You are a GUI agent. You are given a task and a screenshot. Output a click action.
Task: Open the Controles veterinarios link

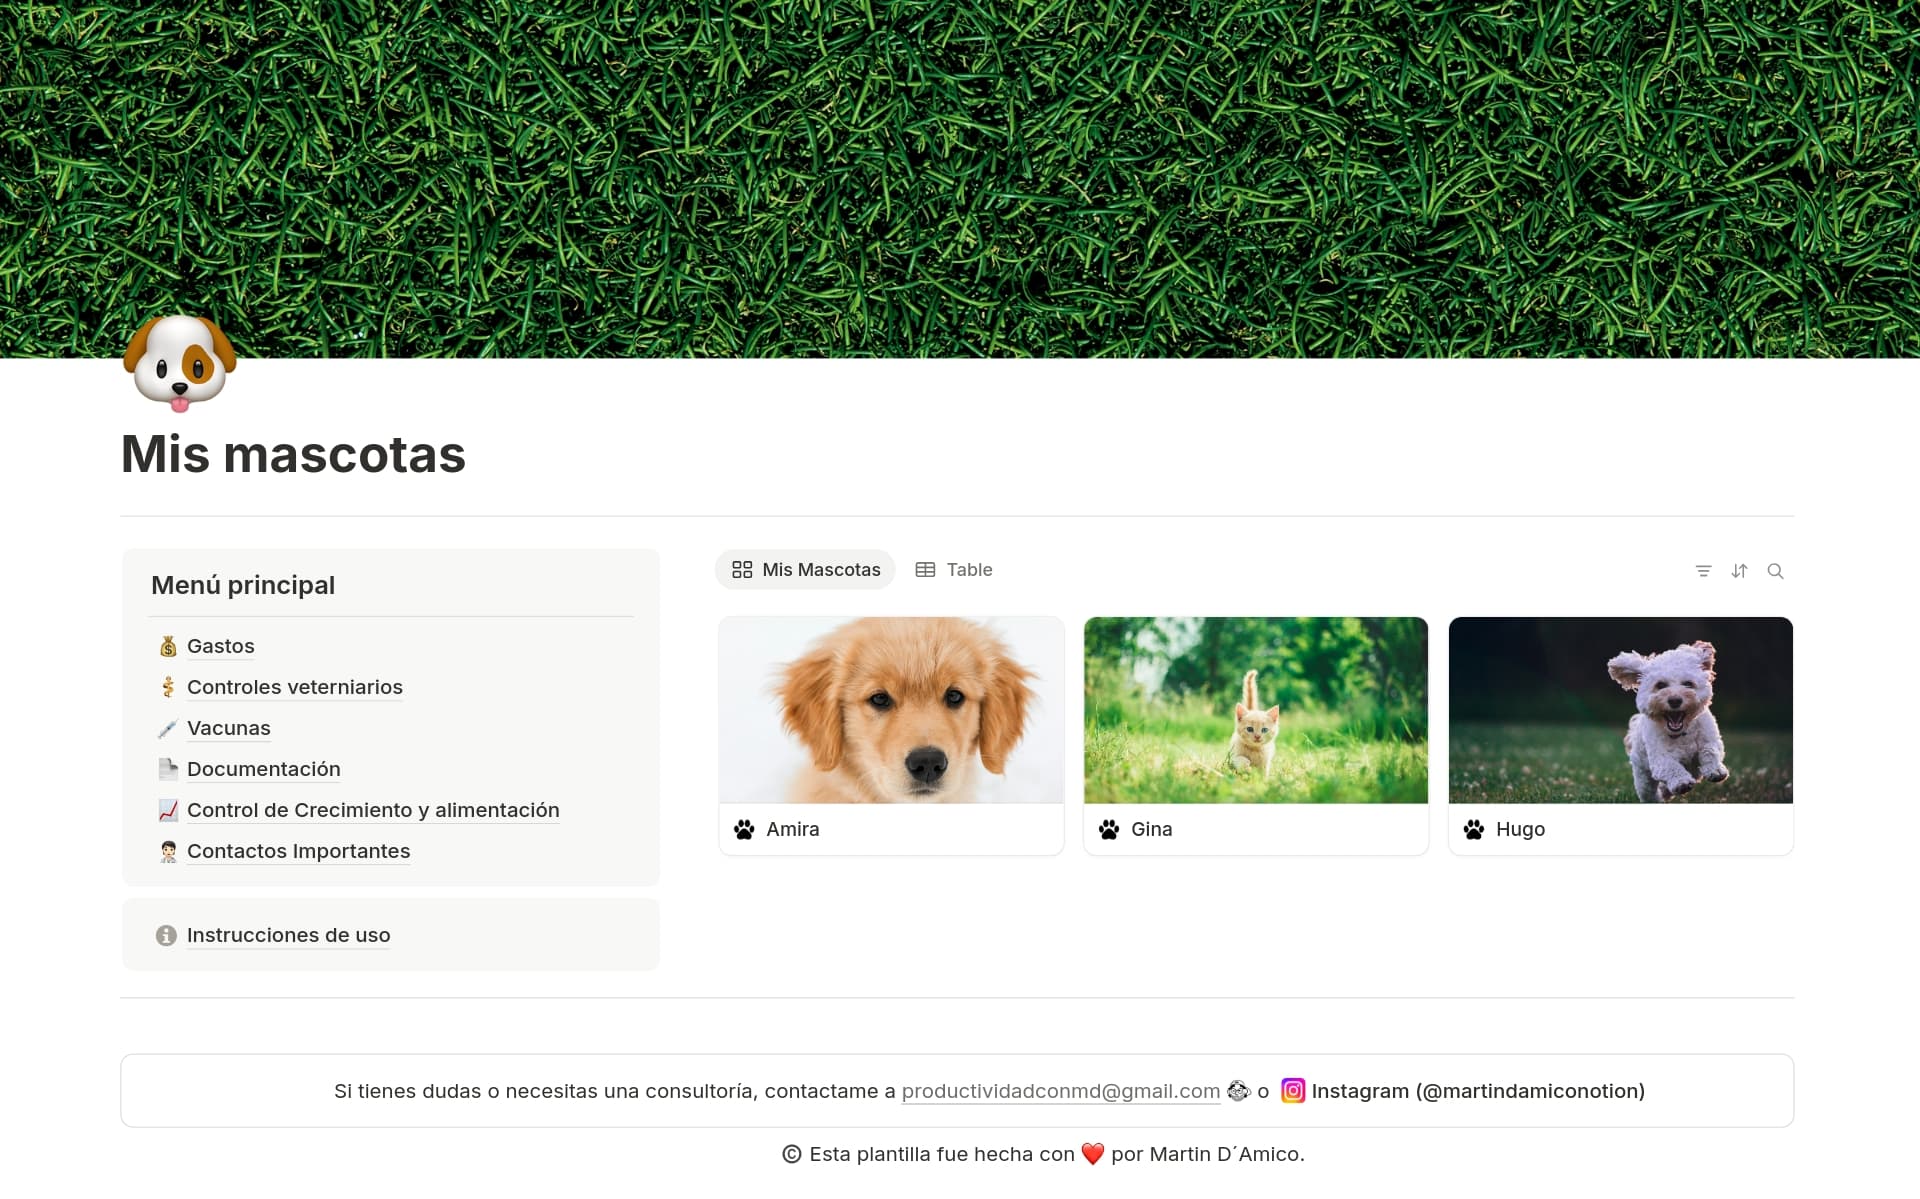tap(295, 687)
